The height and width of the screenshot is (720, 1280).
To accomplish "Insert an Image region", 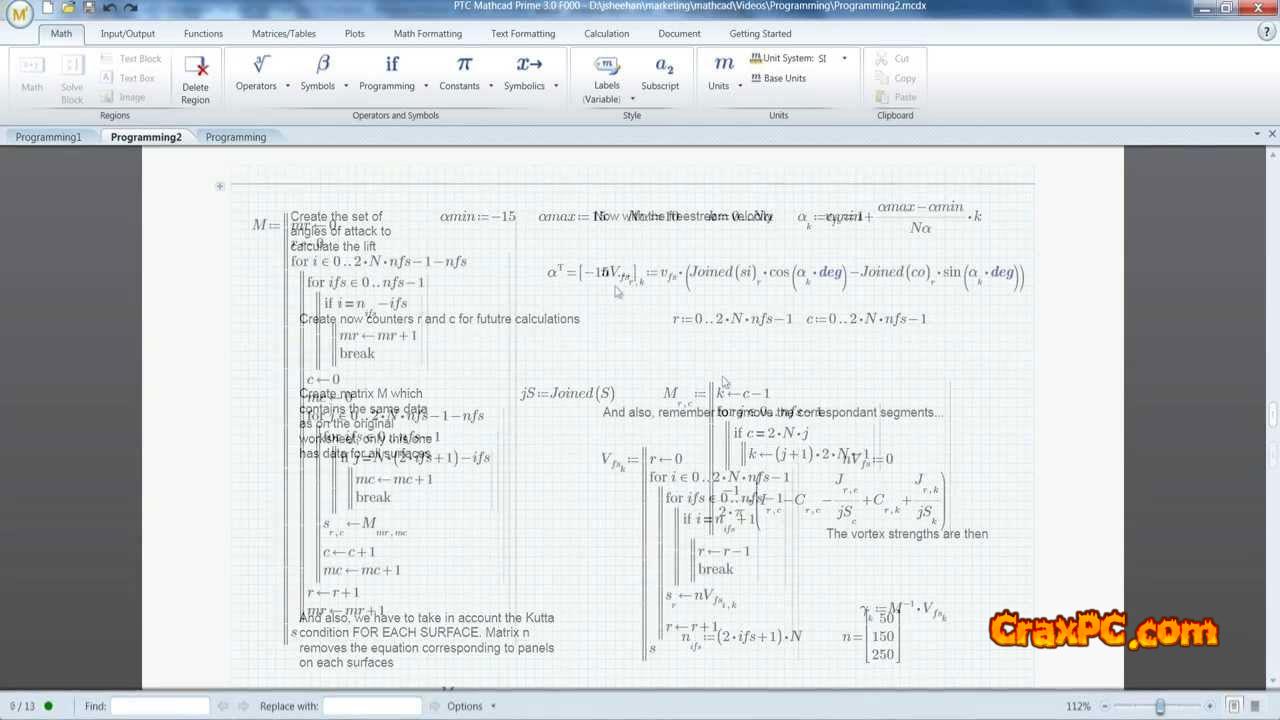I will 123,97.
